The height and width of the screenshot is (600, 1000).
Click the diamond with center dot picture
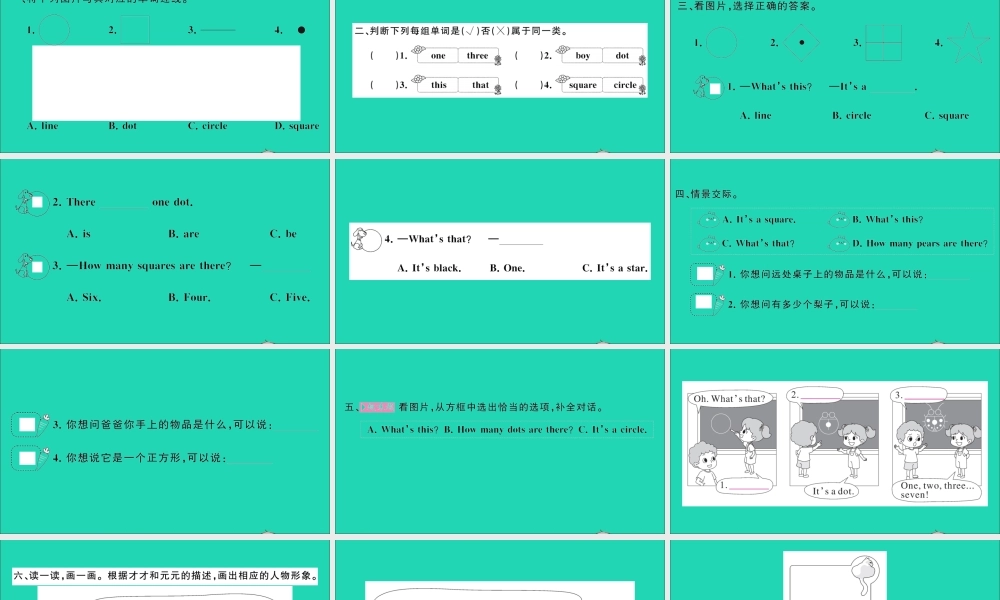802,43
